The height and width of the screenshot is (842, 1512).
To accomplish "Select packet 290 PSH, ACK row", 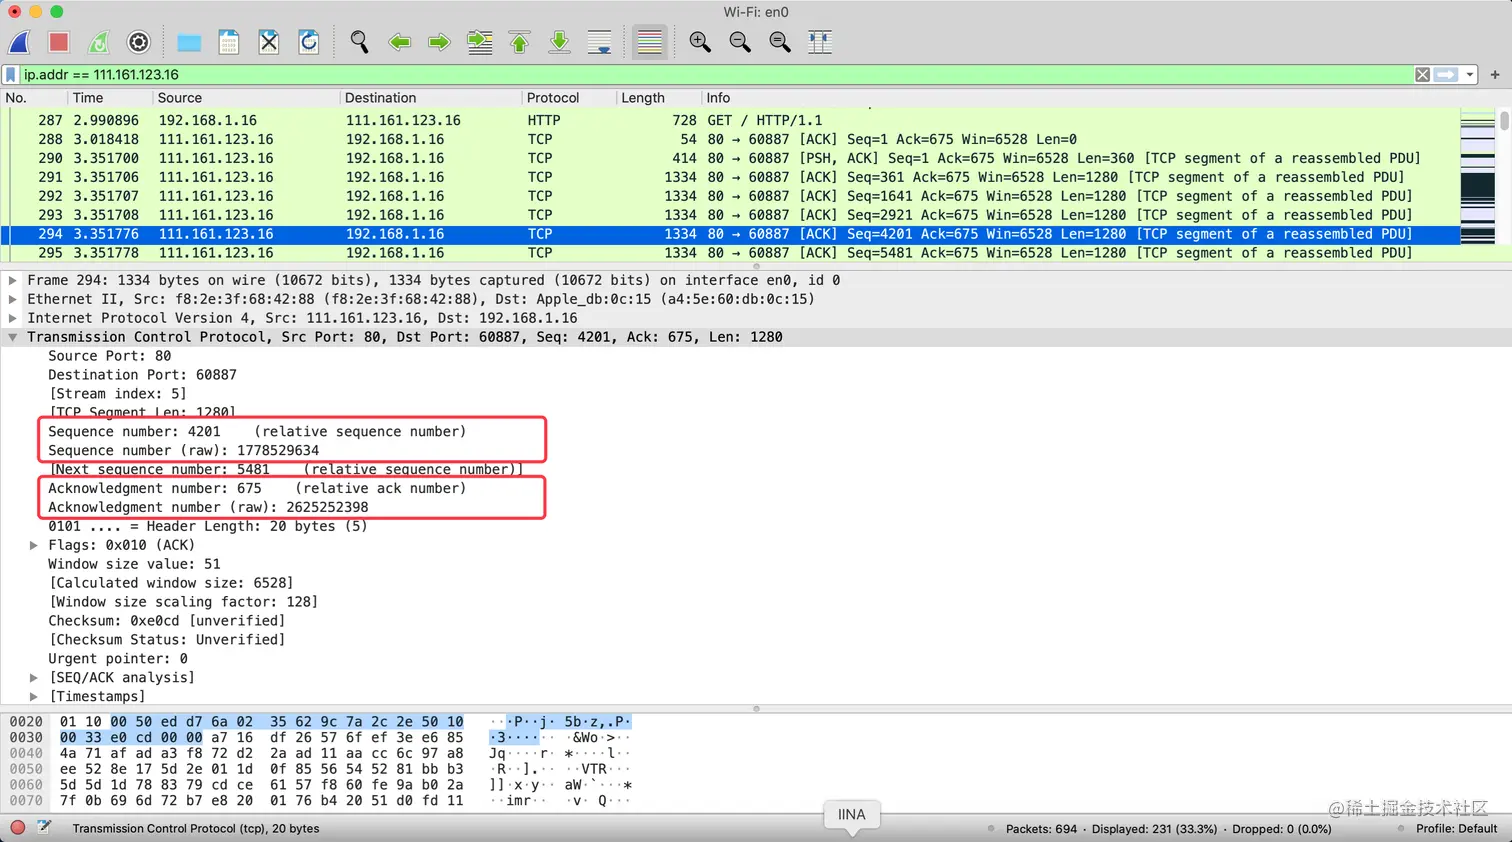I will pos(730,158).
